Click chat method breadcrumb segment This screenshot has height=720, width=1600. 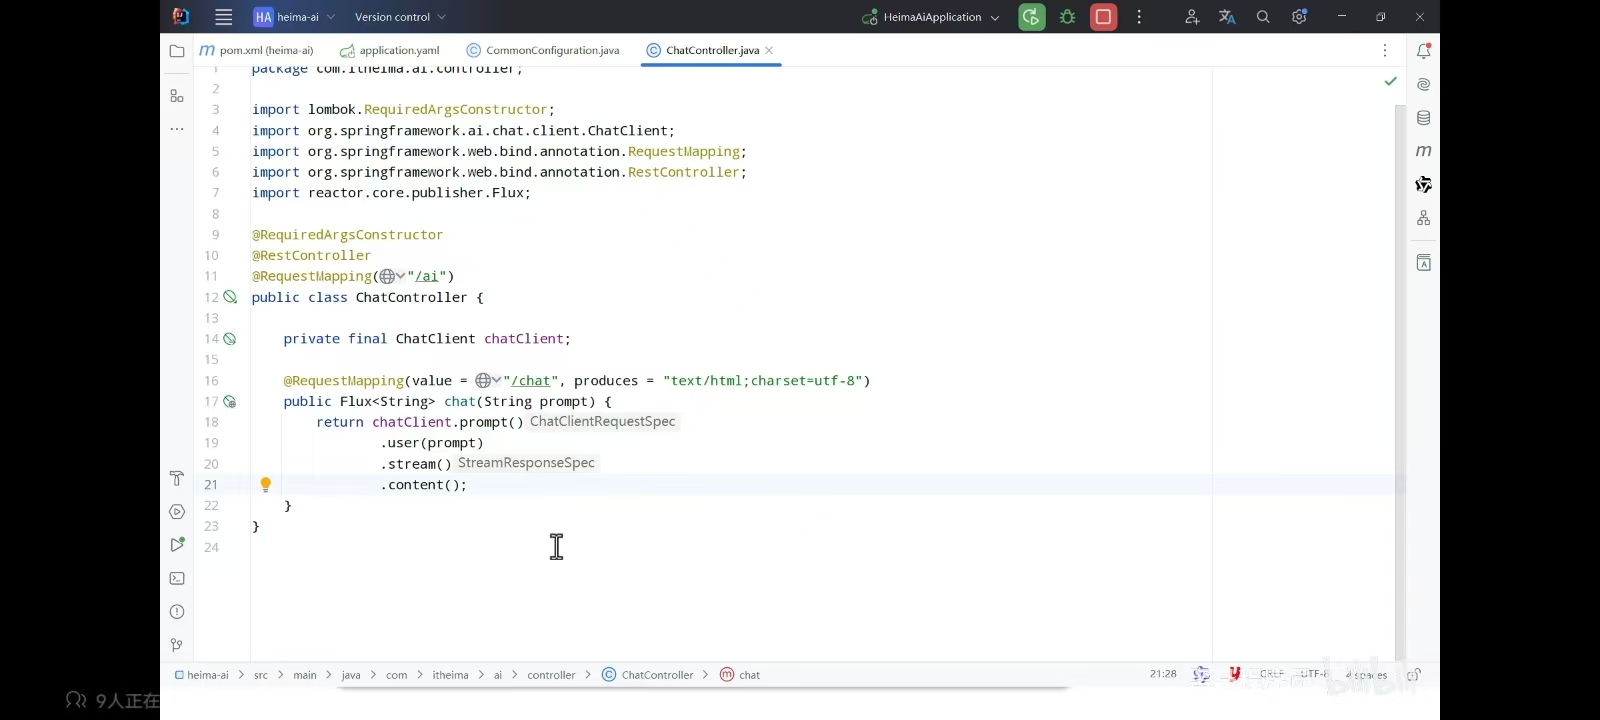(740, 675)
